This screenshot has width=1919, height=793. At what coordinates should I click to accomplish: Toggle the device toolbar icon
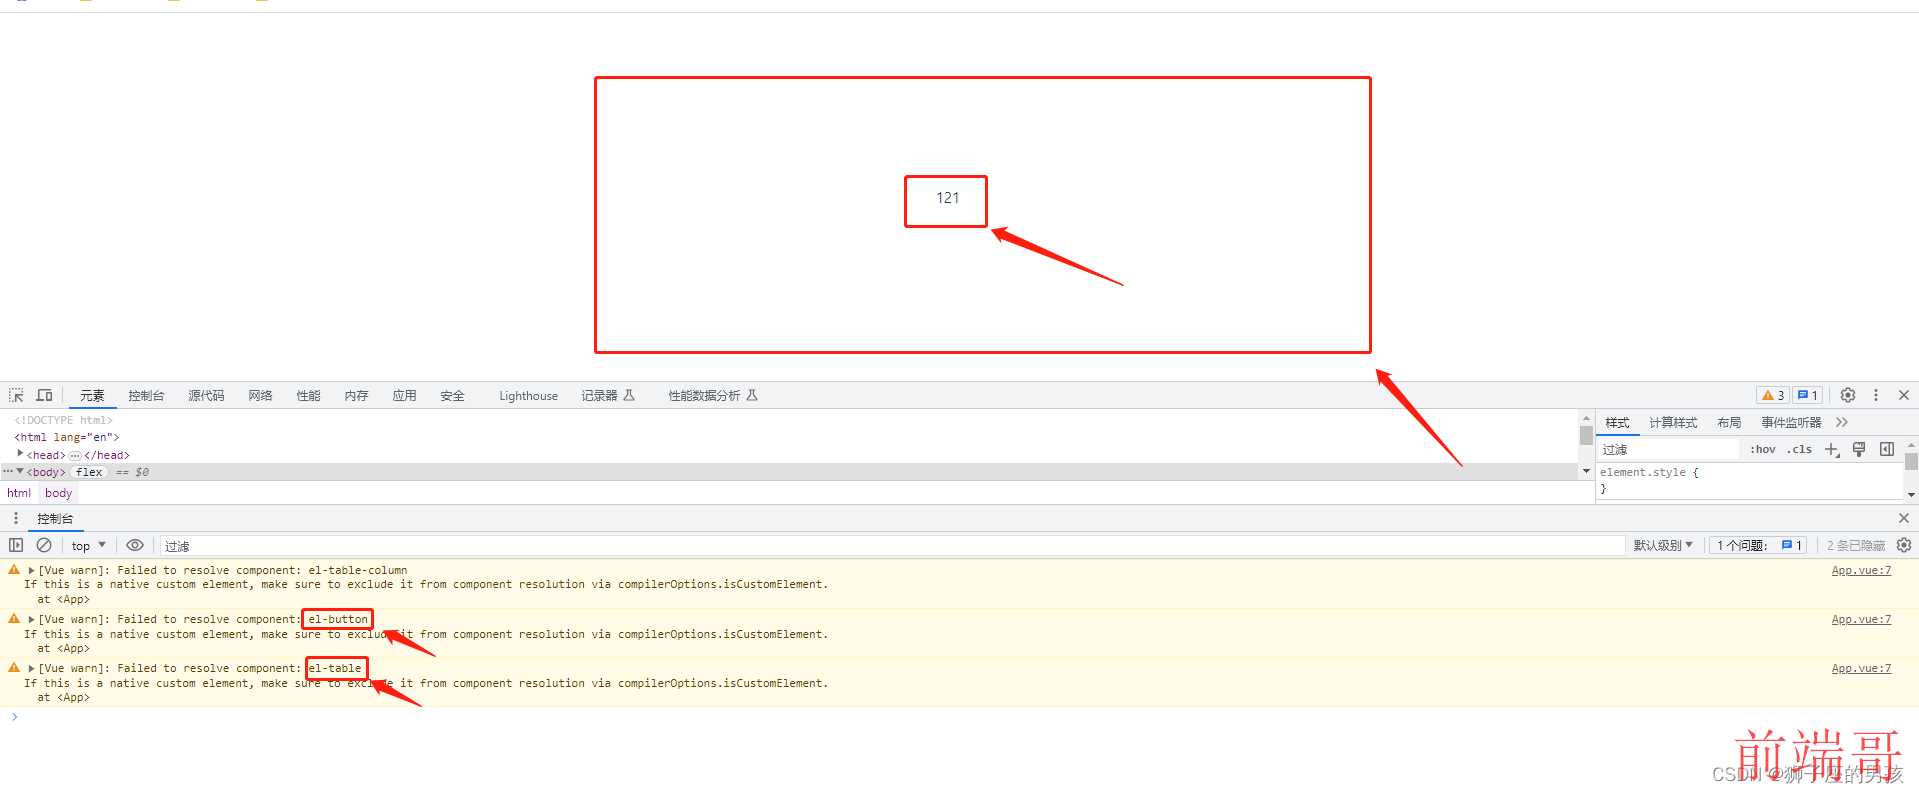[x=44, y=395]
